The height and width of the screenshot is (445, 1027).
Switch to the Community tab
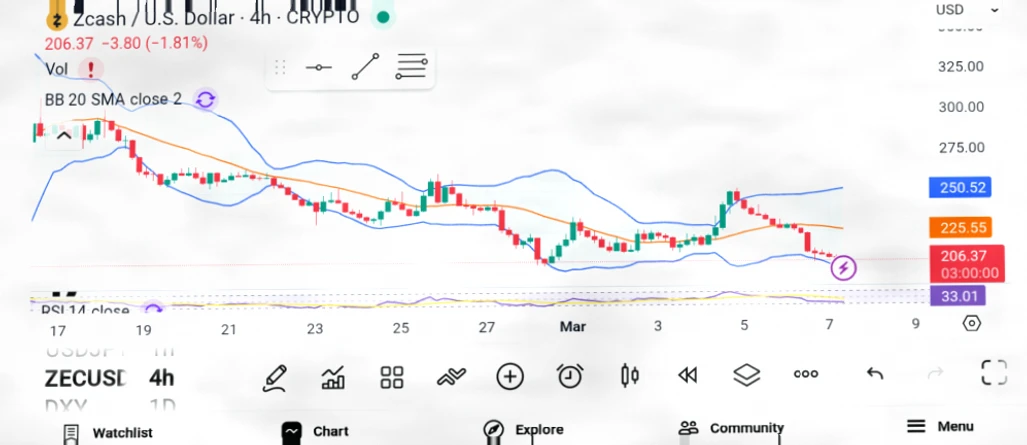731,429
